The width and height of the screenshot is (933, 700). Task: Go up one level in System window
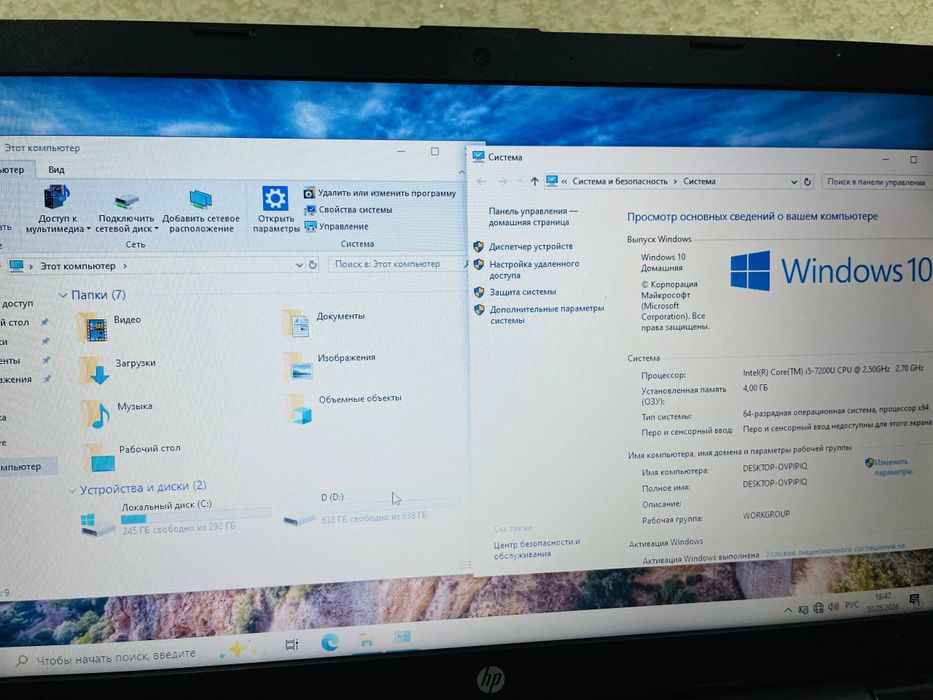534,182
